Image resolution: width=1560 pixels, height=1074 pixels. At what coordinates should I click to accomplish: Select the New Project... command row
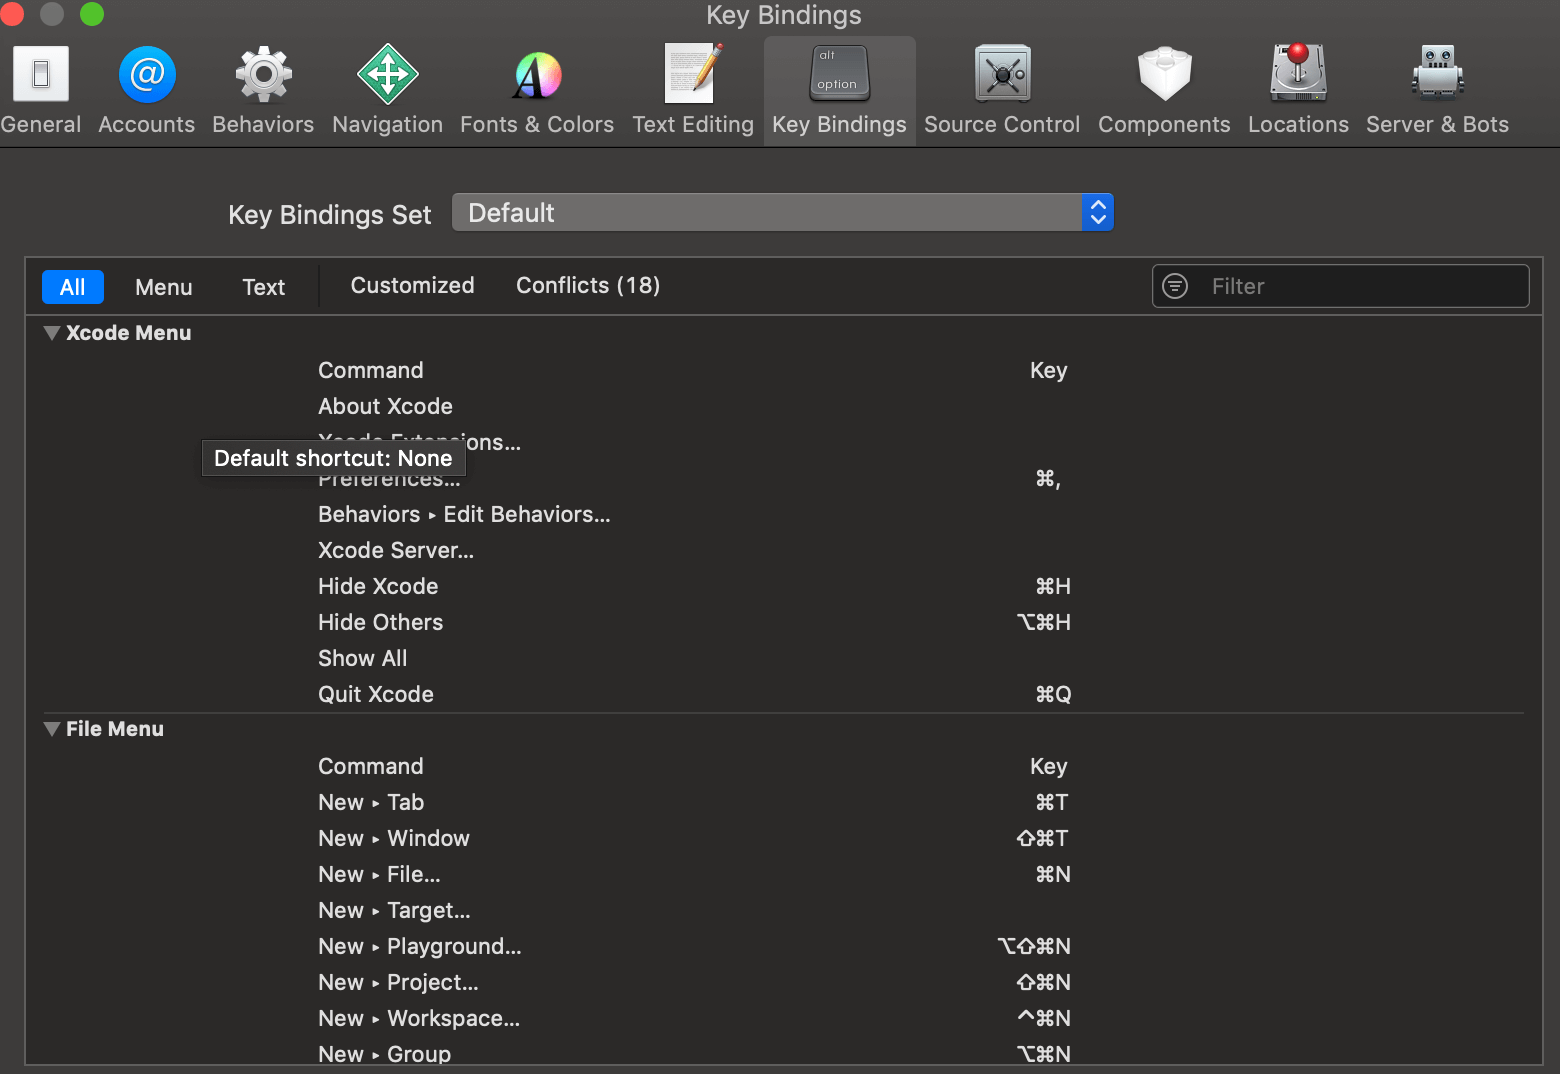784,982
